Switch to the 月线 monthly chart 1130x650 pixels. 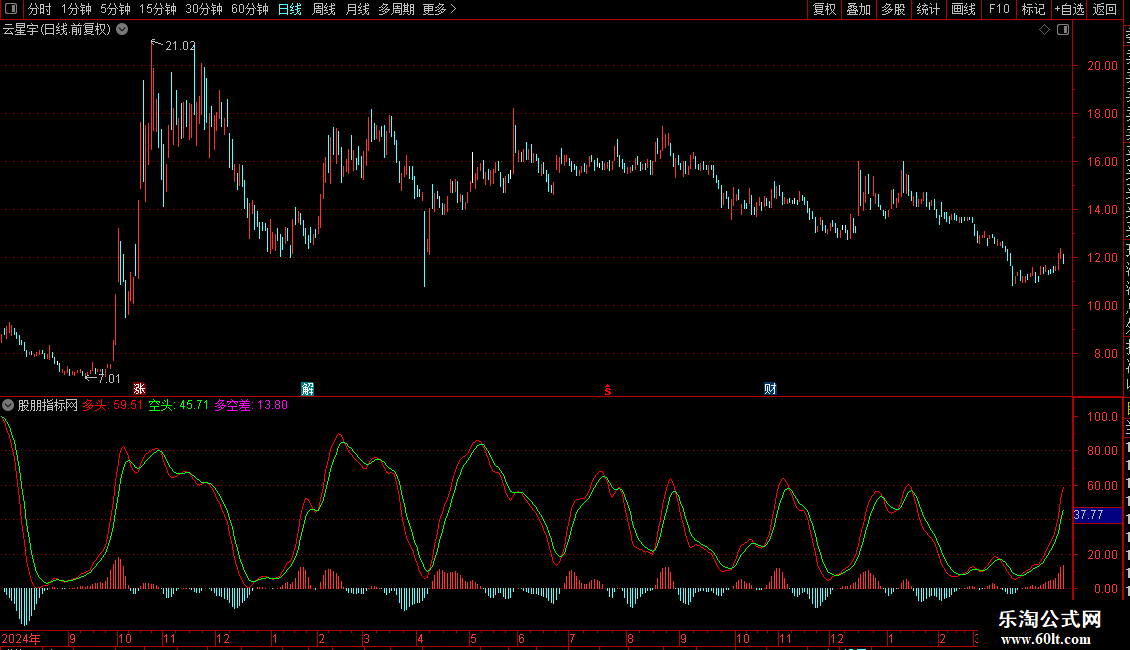(x=357, y=9)
